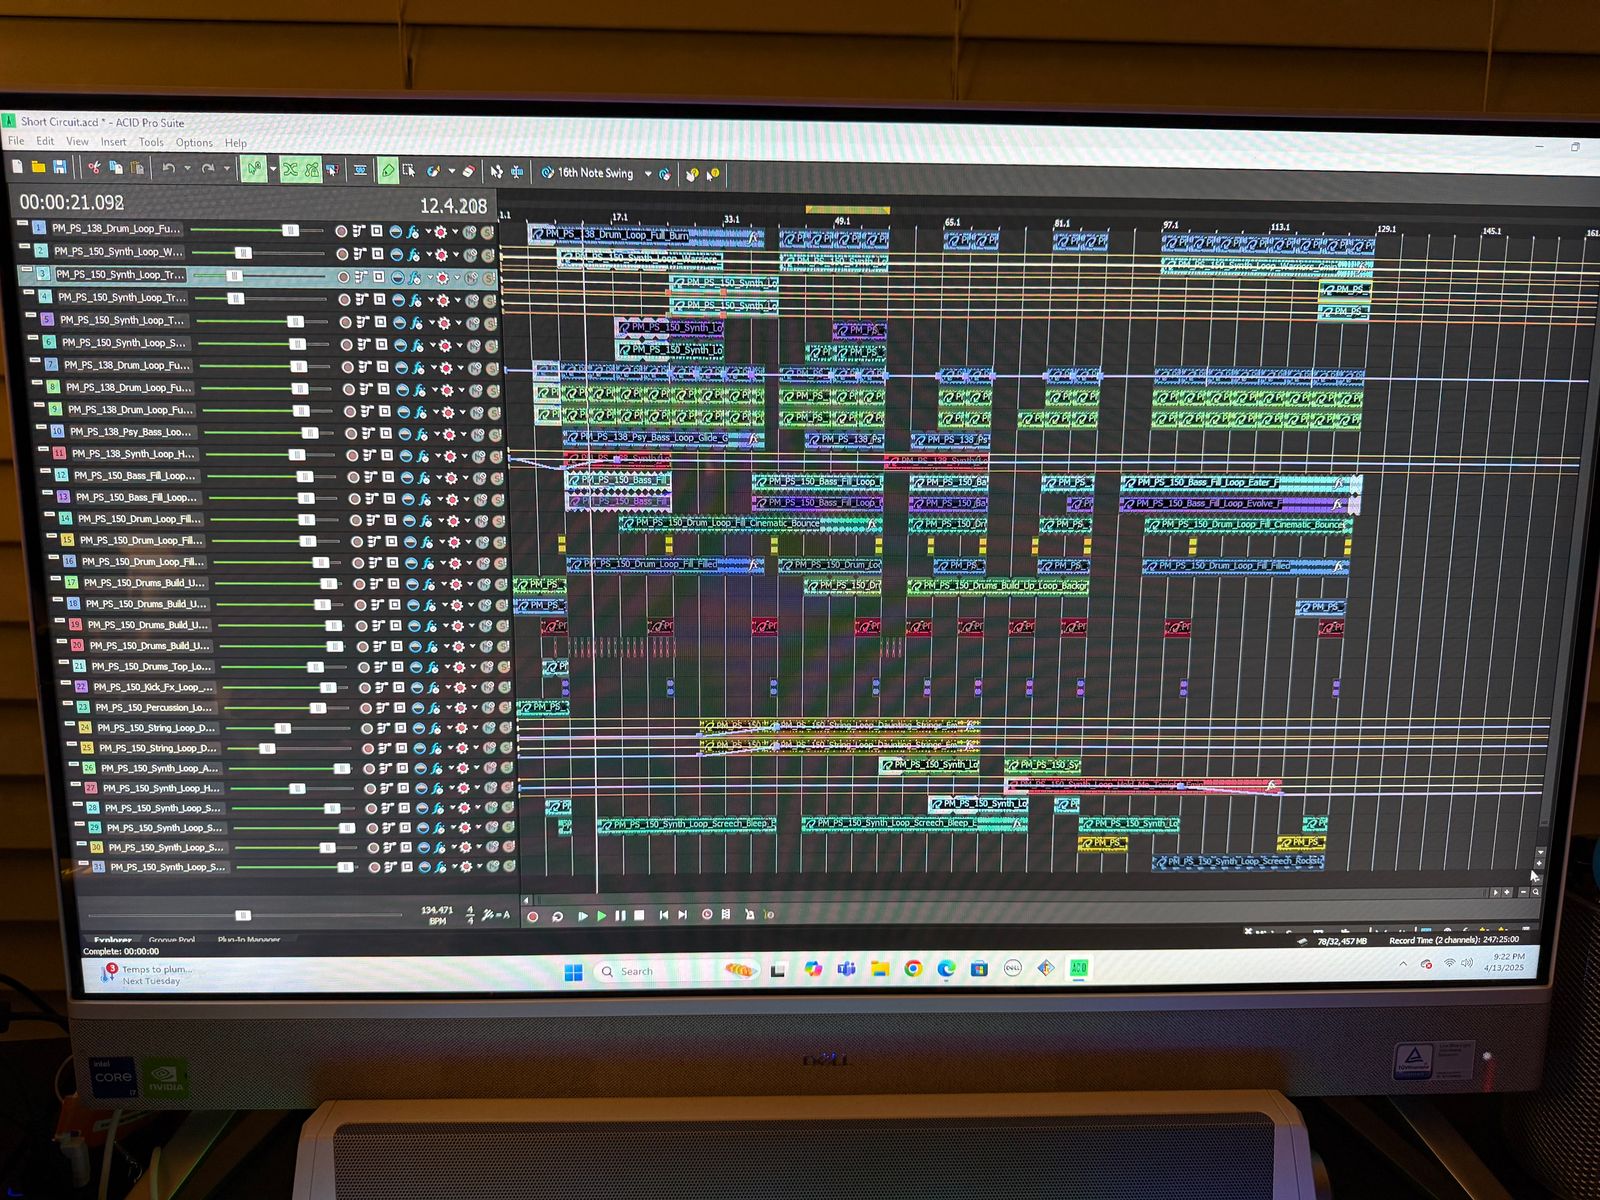
Task: Select the Cut scissors icon
Action: pyautogui.click(x=93, y=167)
